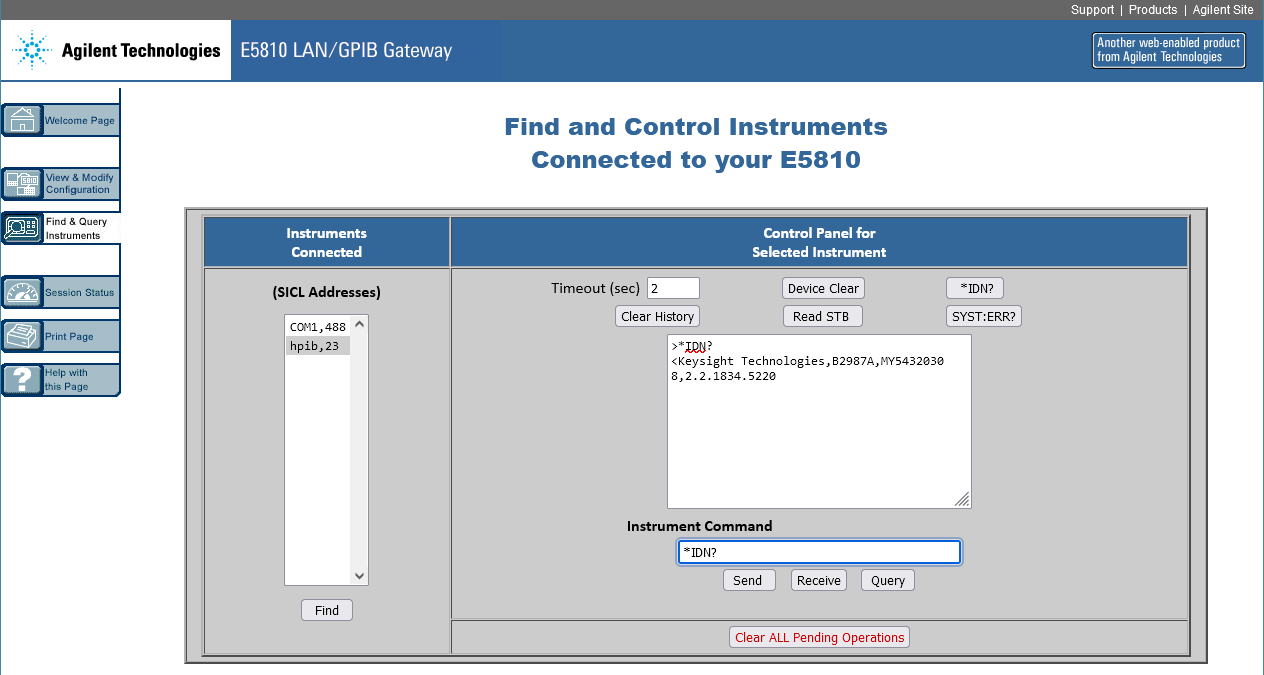Image resolution: width=1264 pixels, height=675 pixels.
Task: Click the Welcome Page house icon
Action: (21, 120)
